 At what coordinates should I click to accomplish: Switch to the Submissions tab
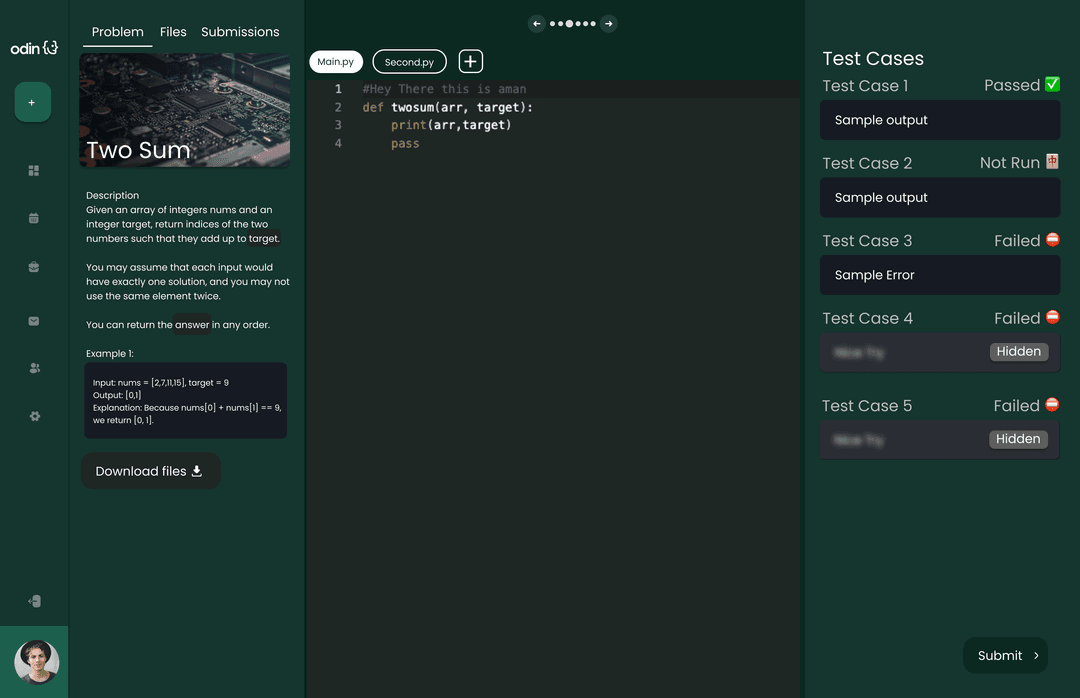[x=240, y=32]
